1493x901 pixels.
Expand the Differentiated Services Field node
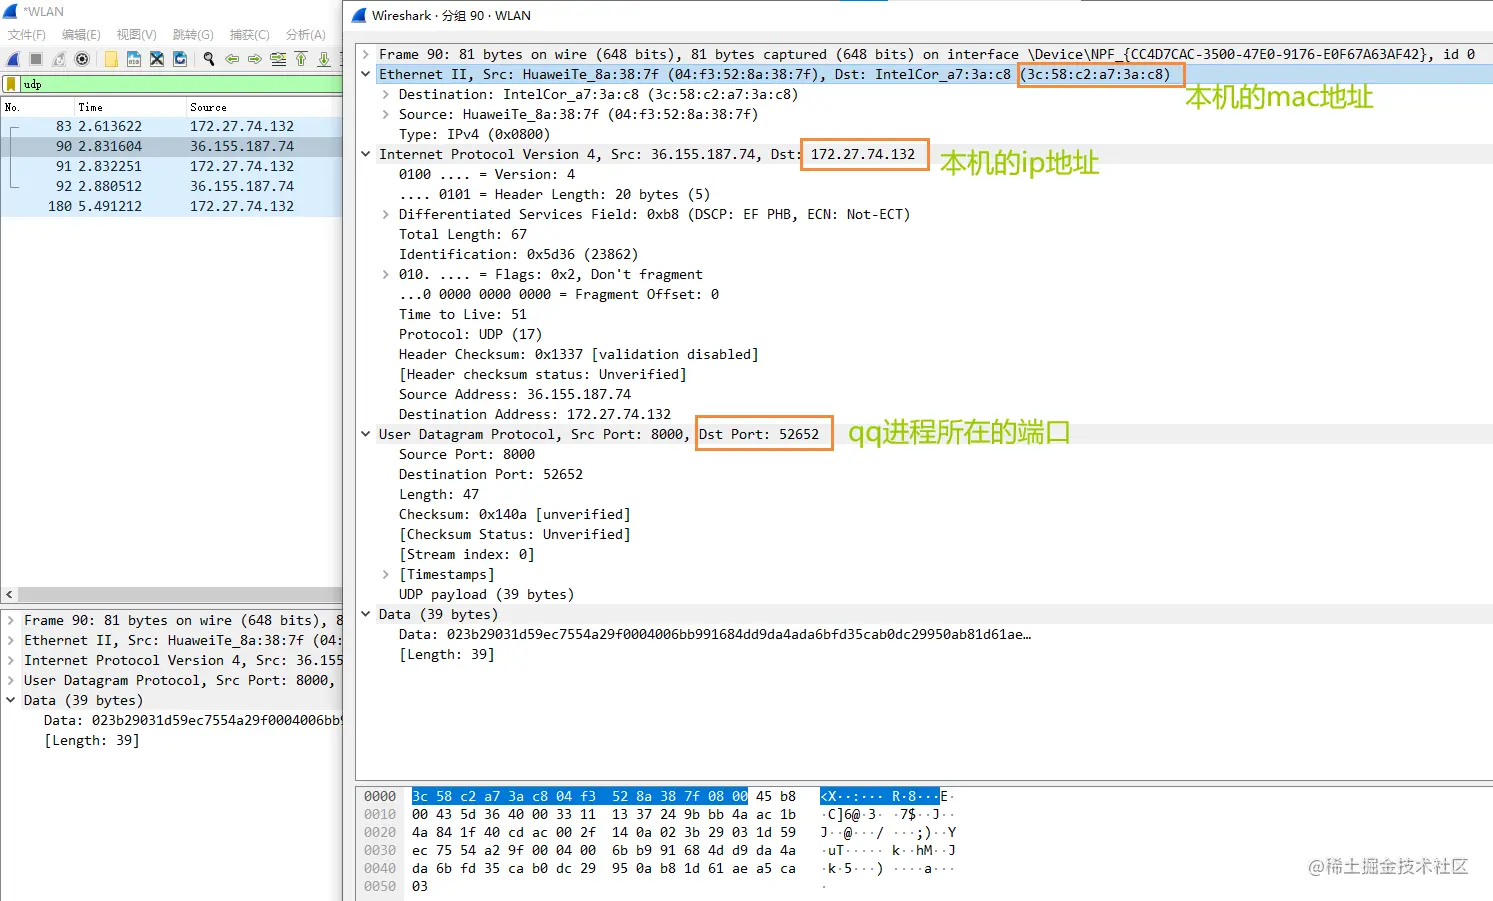tap(386, 214)
